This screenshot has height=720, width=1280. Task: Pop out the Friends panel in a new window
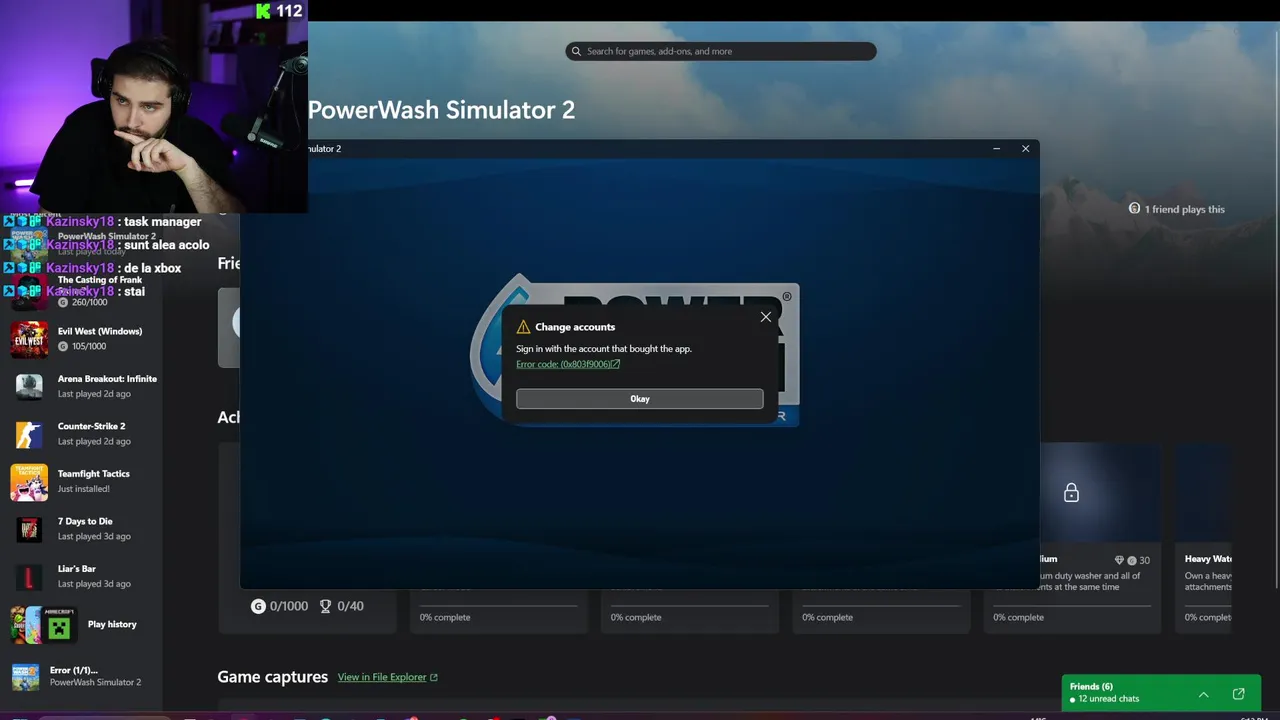point(1238,694)
